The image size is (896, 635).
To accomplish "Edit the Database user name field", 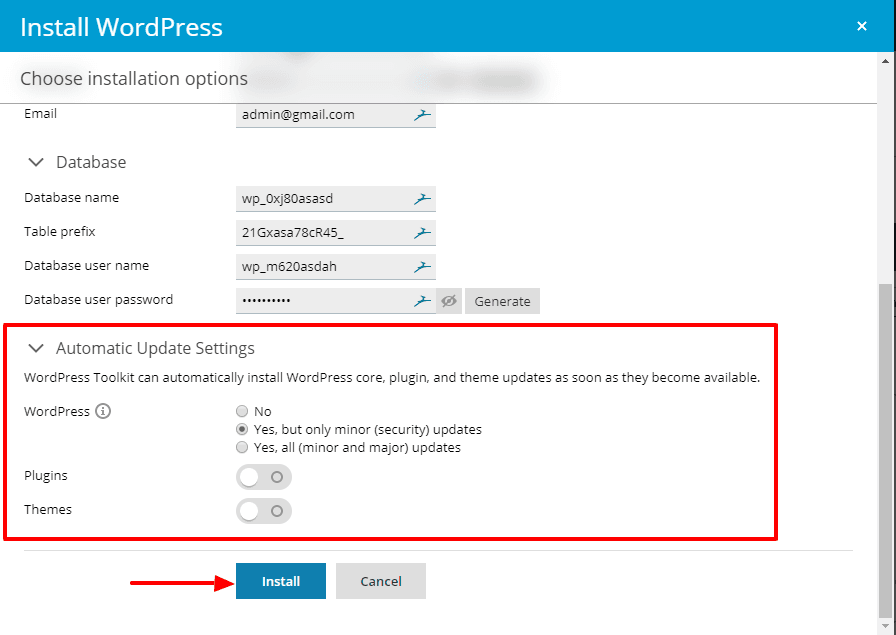I will [336, 266].
